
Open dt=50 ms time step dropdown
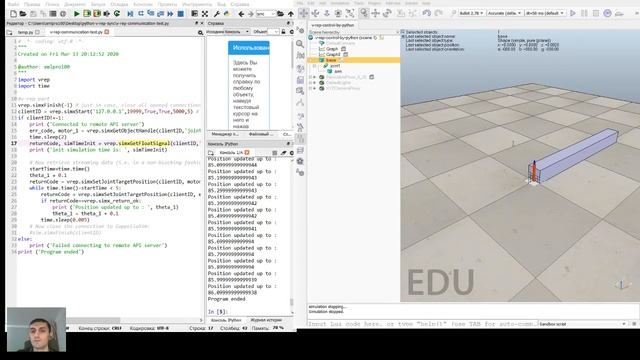pos(545,13)
